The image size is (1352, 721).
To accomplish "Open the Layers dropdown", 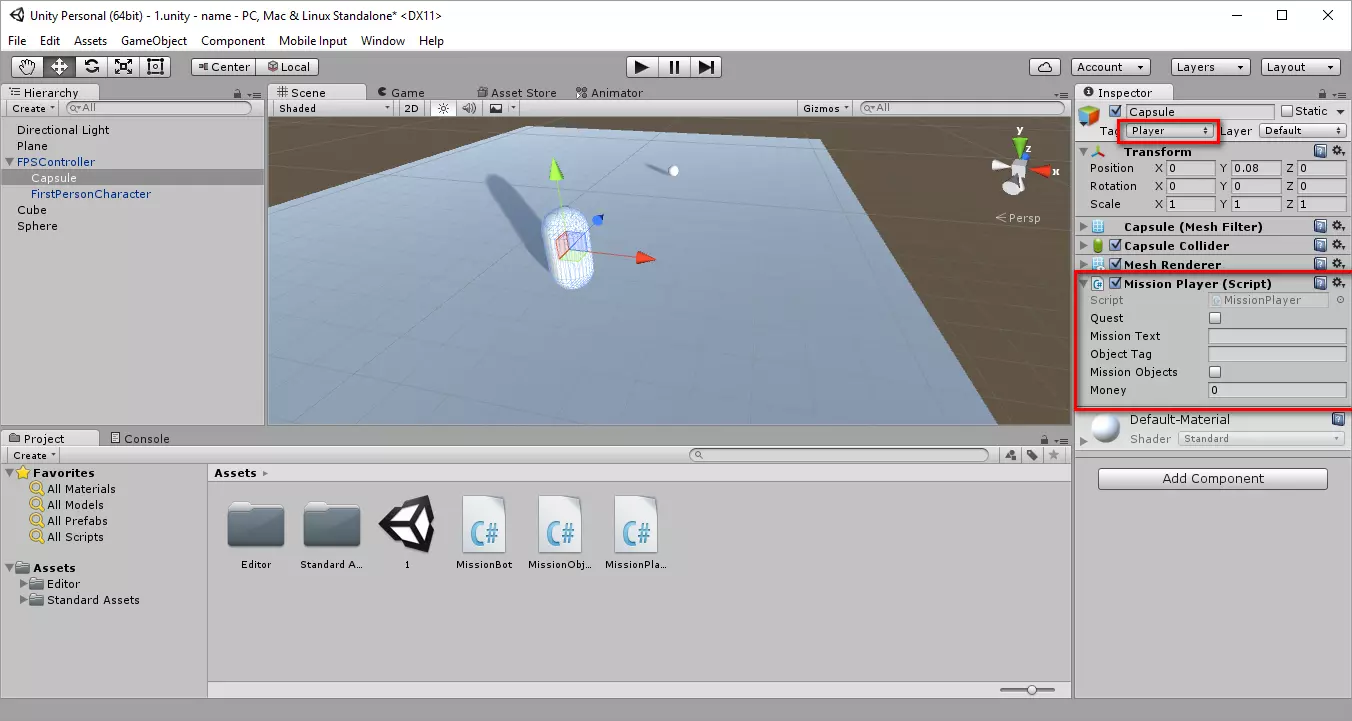I will 1210,67.
